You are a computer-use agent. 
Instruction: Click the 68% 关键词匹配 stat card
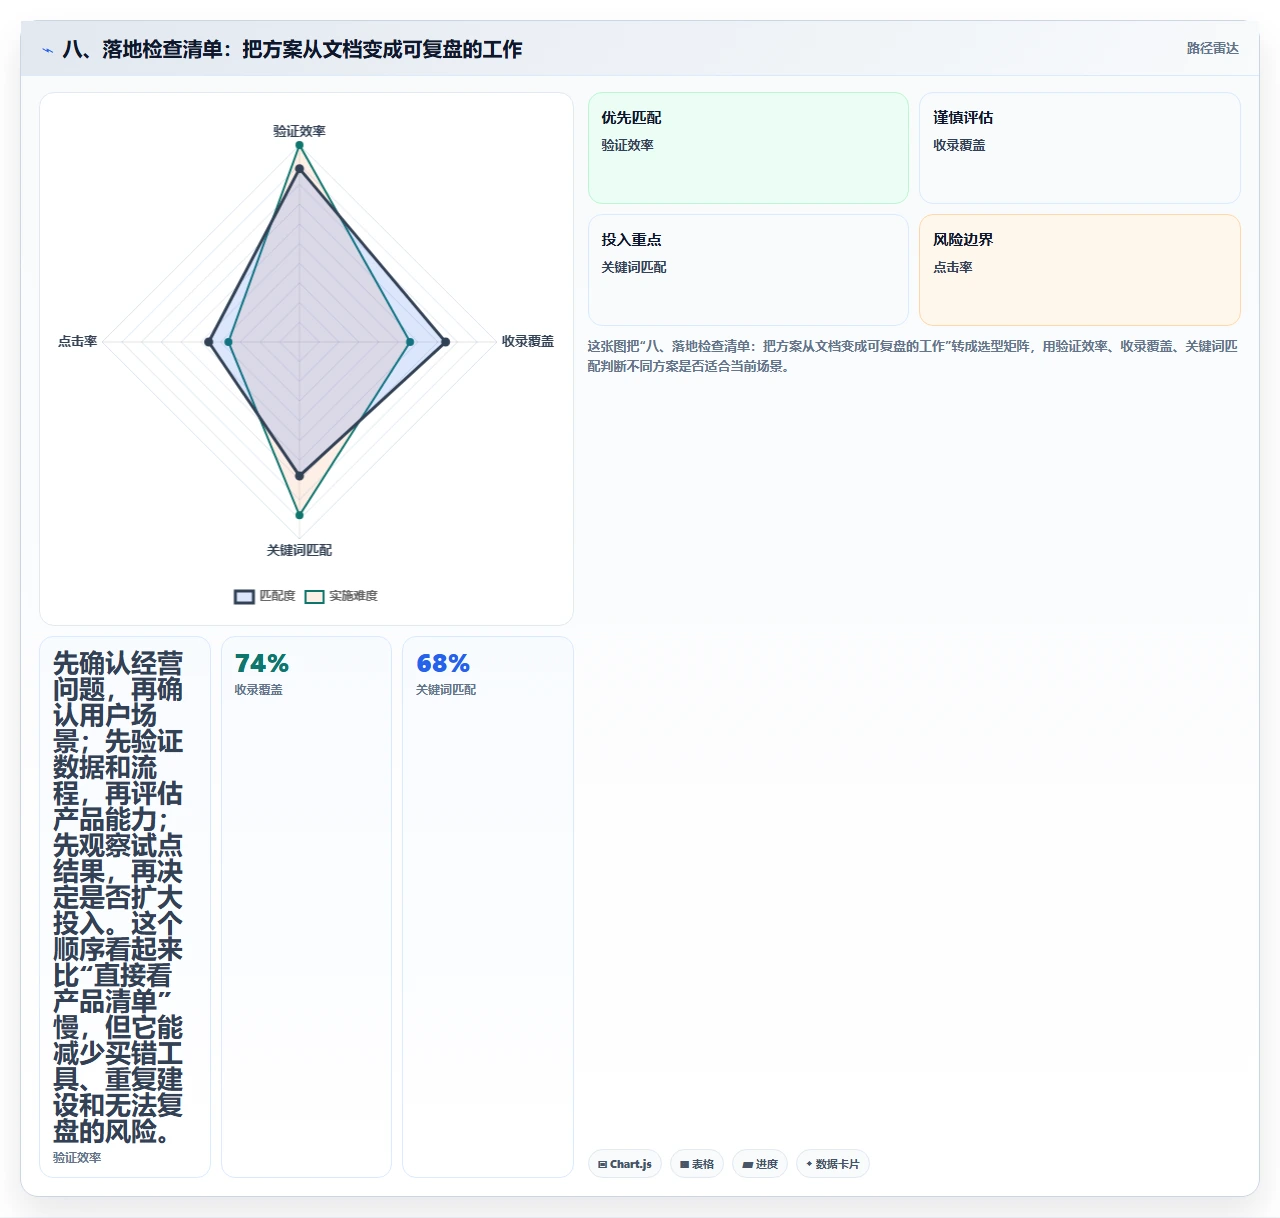(488, 907)
